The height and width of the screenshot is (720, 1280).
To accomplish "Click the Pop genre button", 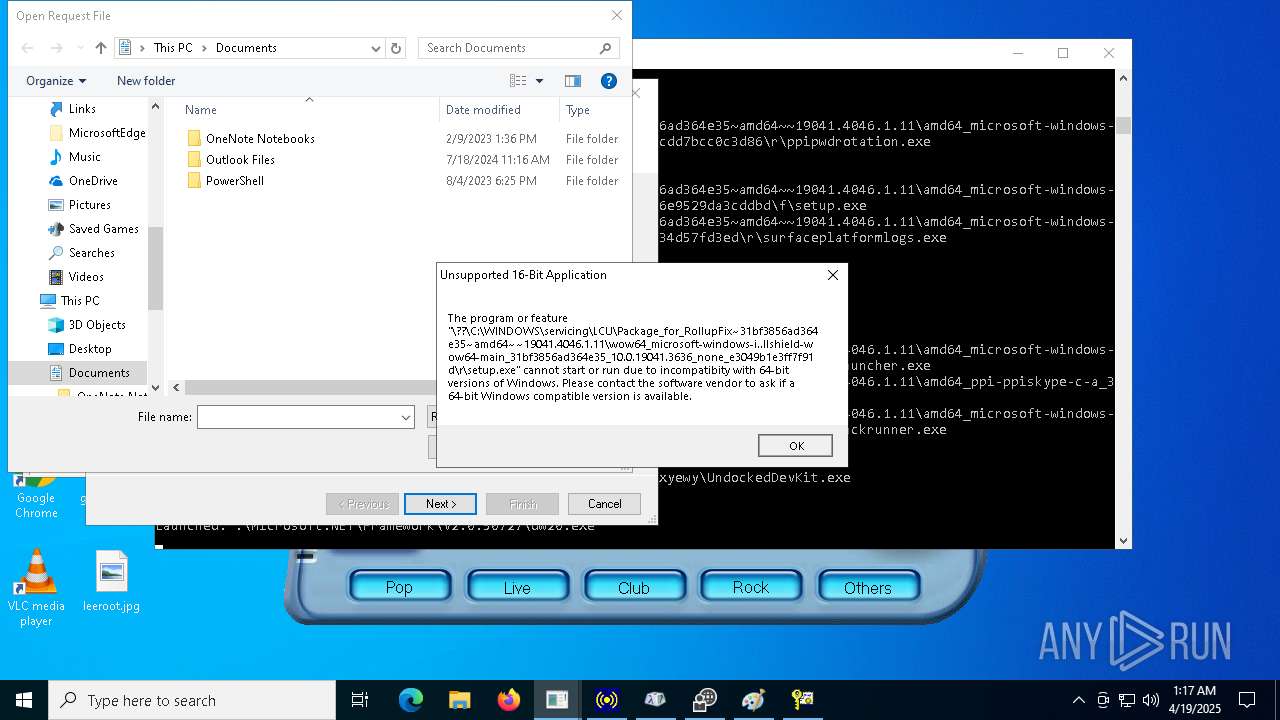I will 399,588.
